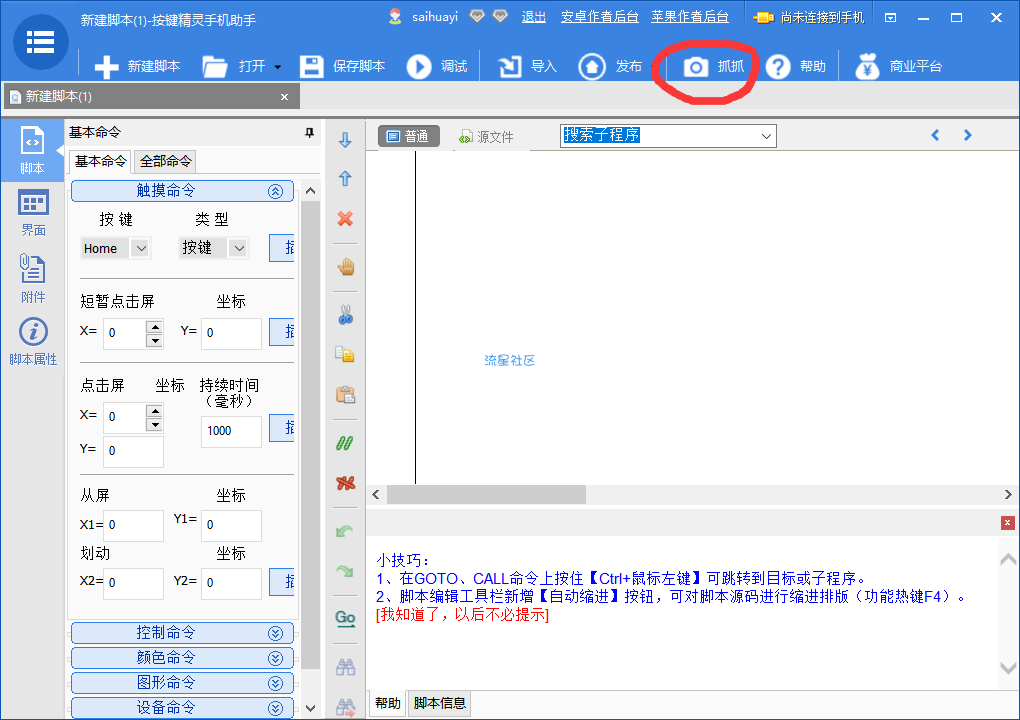This screenshot has width=1020, height=720.
Task: Open the 界面 panel in the sidebar
Action: (33, 213)
